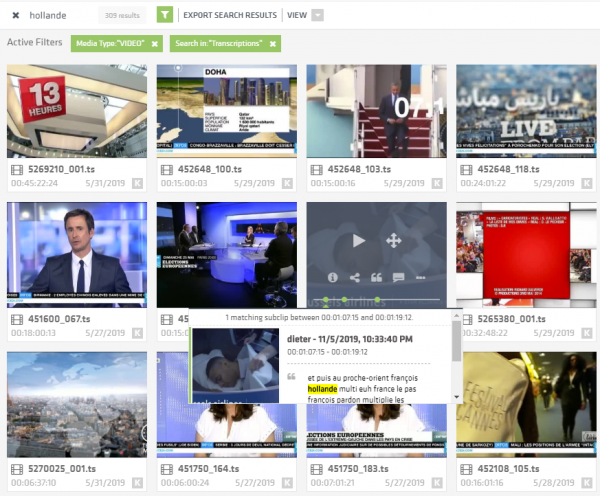Open the more options dots on hovered video

pyautogui.click(x=421, y=277)
